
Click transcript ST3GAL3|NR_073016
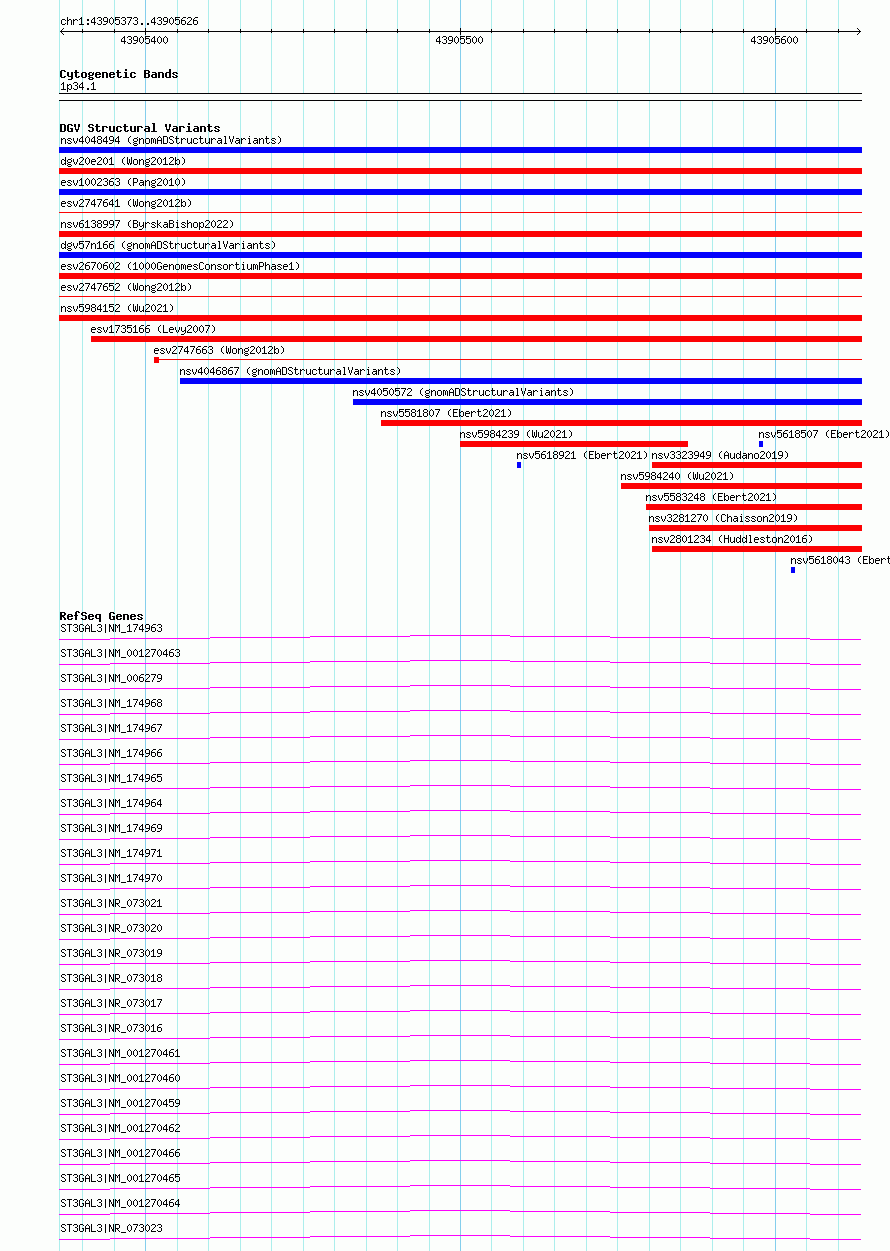click(x=111, y=1028)
